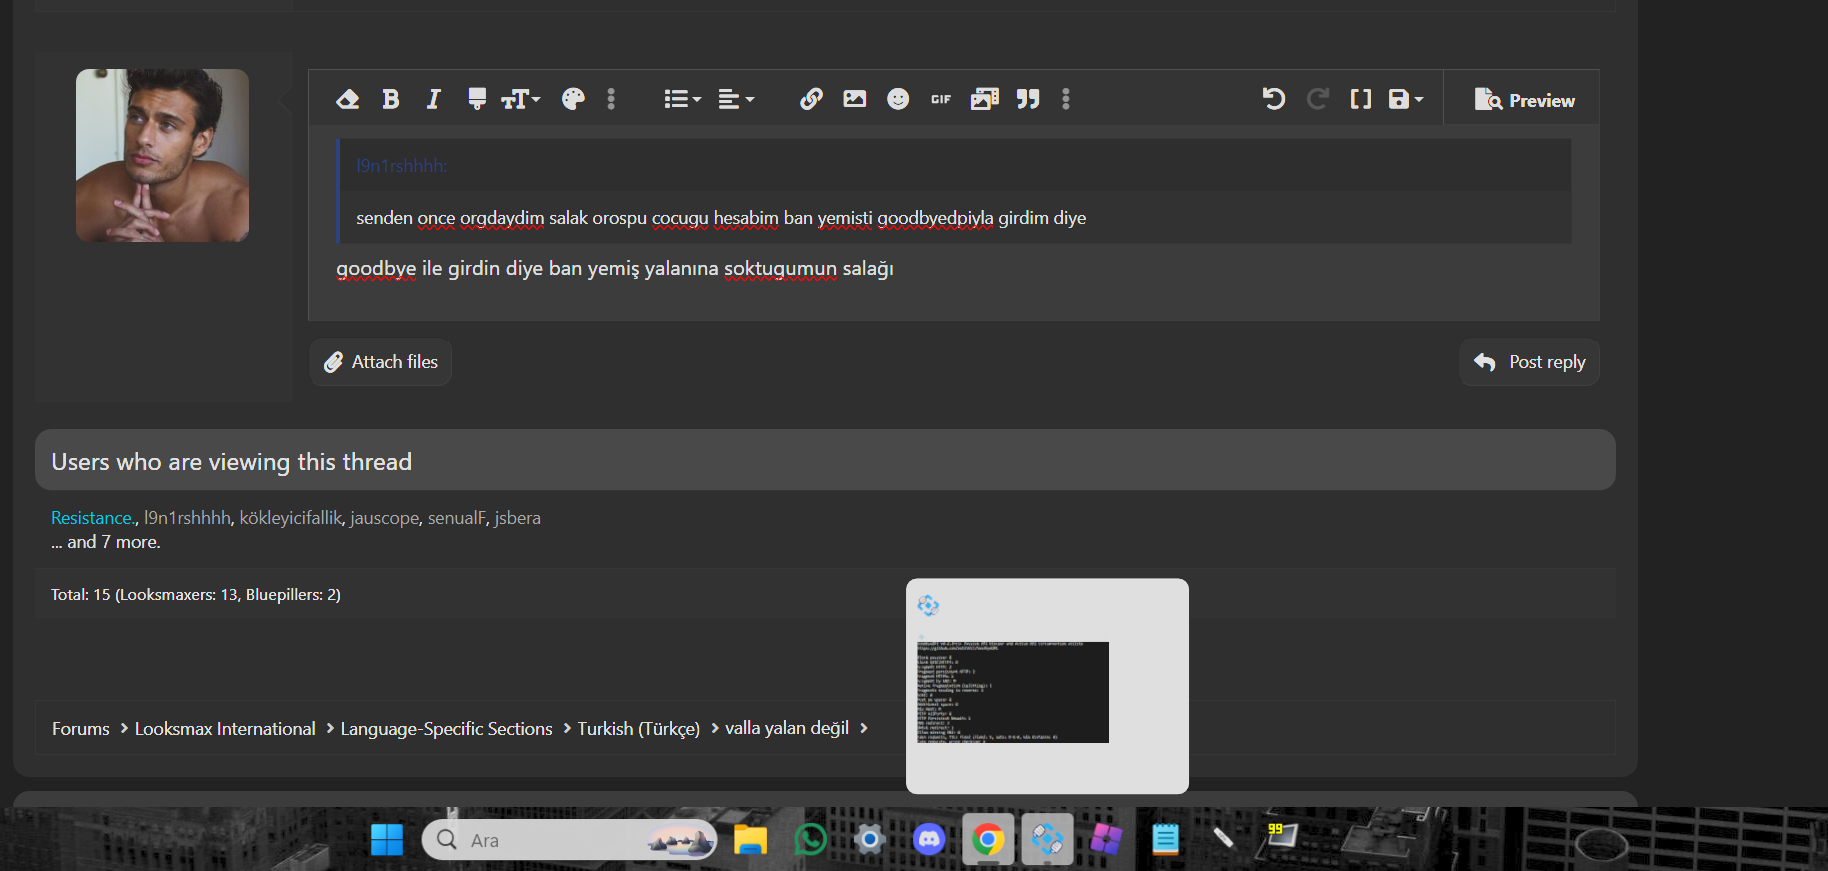
Task: Open the smilies emoji picker
Action: [x=898, y=99]
